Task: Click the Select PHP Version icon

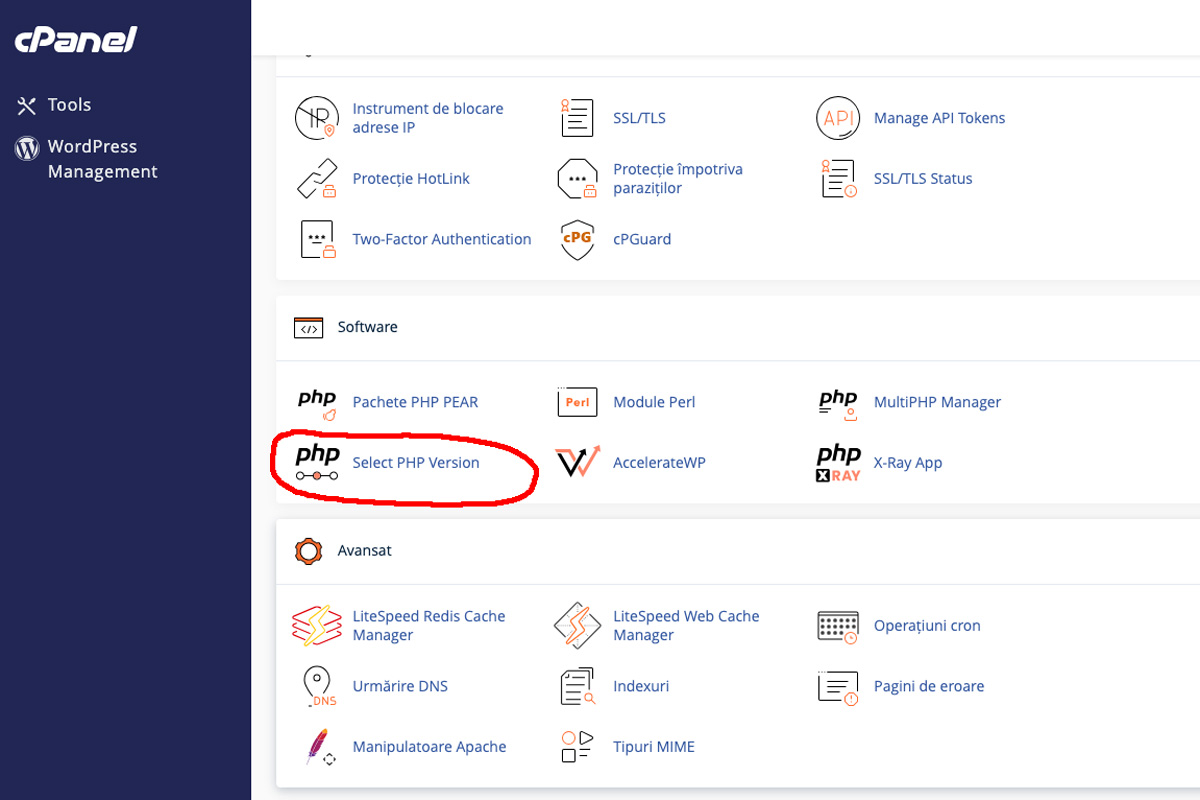Action: pyautogui.click(x=317, y=463)
